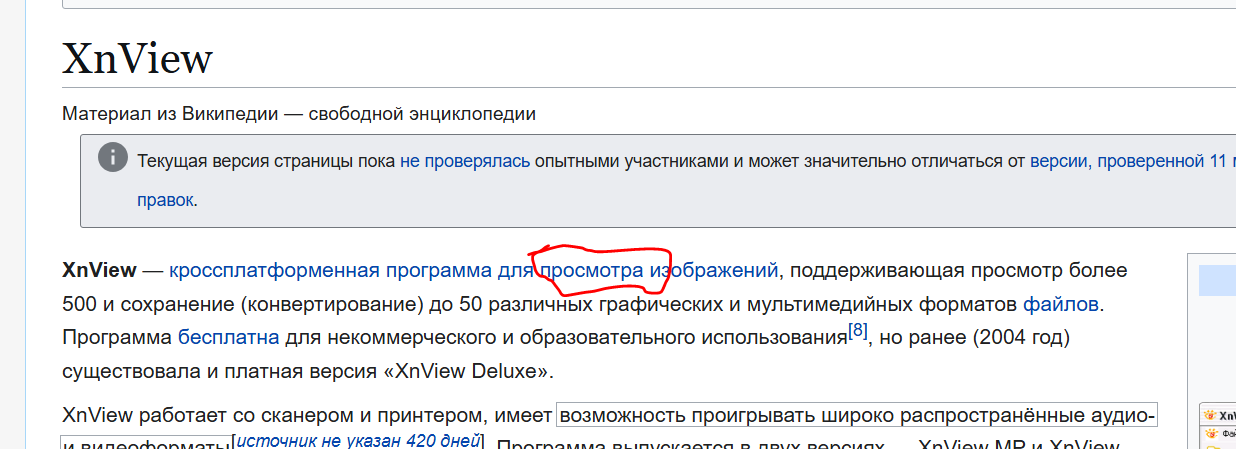
Task: Click the 'XnView' page heading
Action: pos(137,59)
